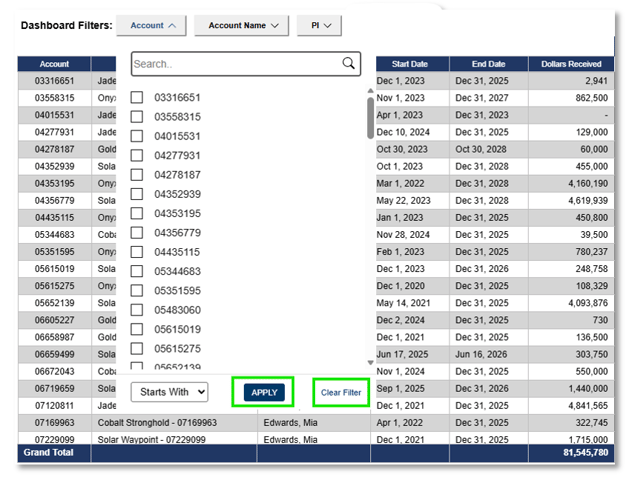This screenshot has height=483, width=632.
Task: Select the 04356779 checkbox
Action: [x=137, y=233]
